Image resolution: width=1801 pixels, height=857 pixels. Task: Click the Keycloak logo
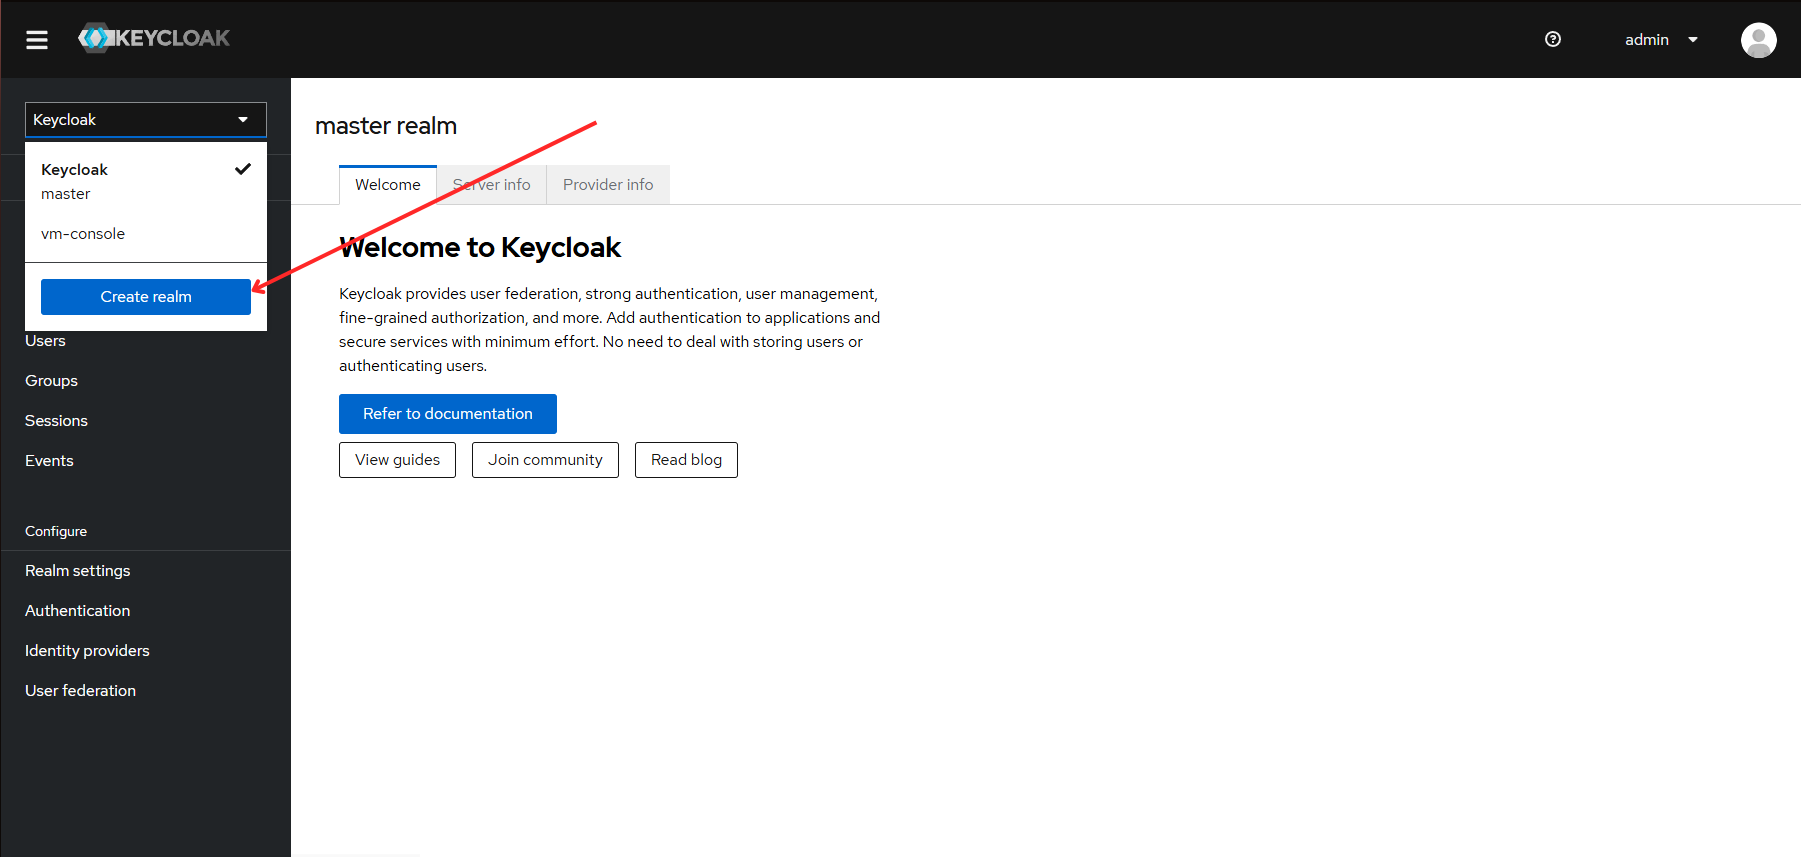[x=154, y=38]
